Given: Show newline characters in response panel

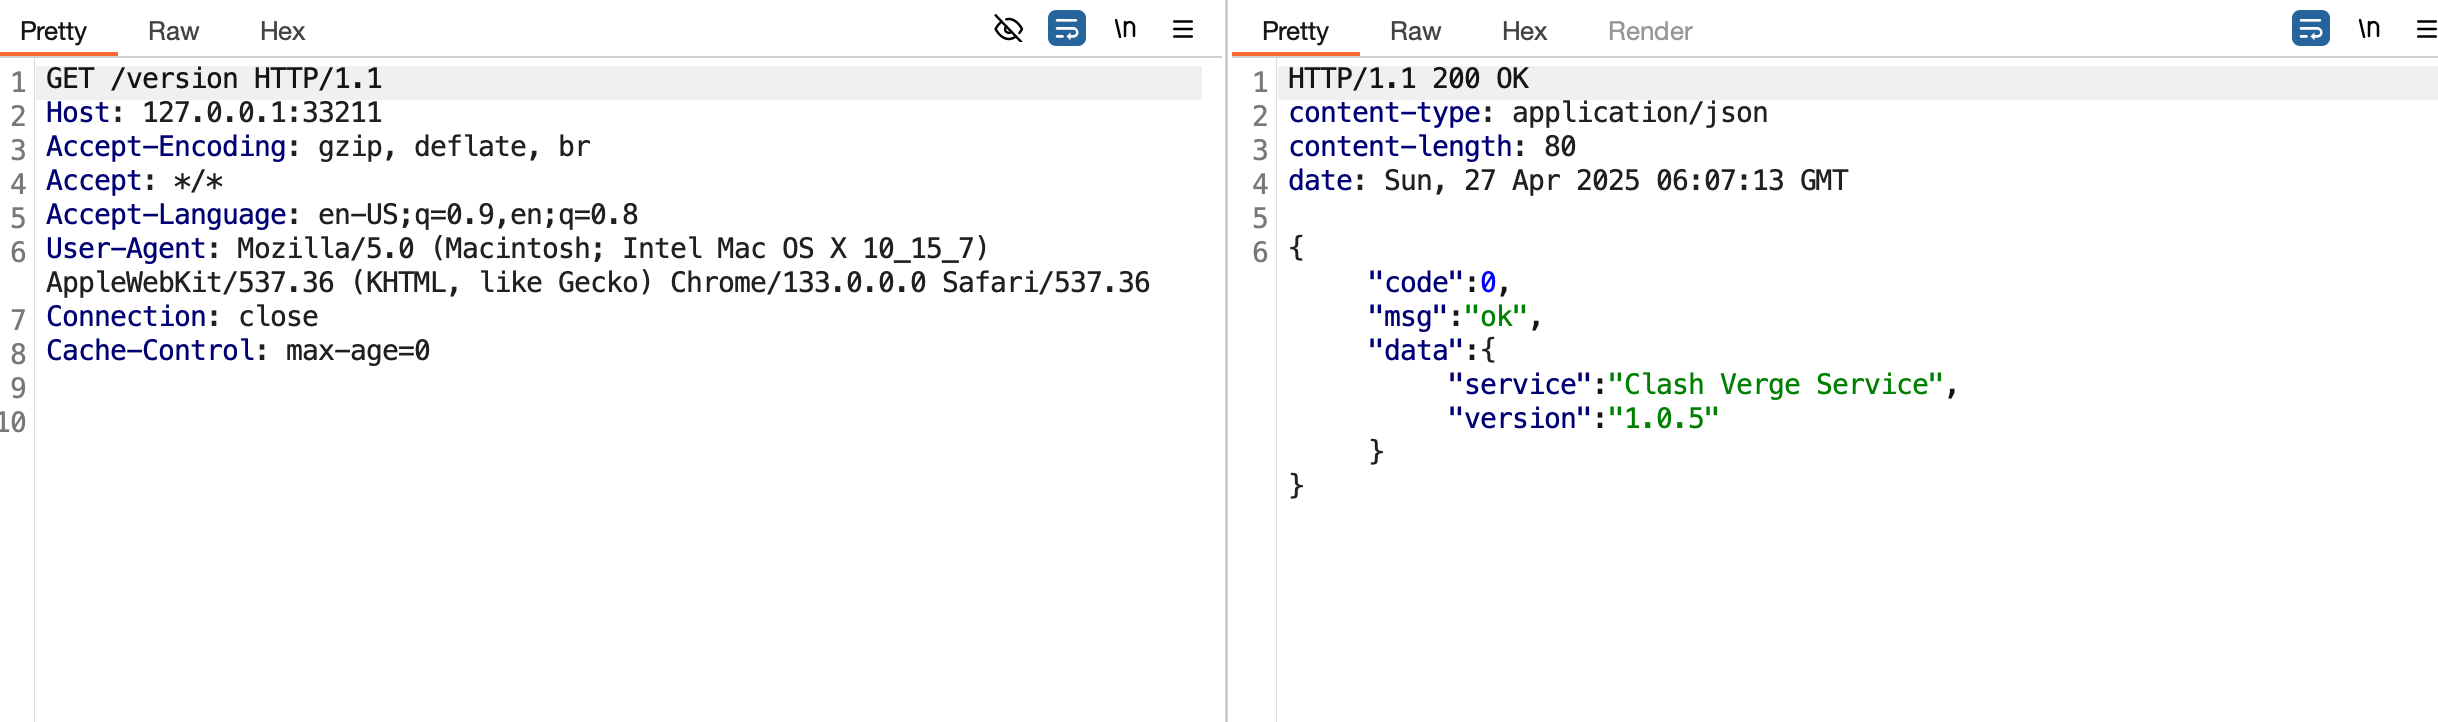Looking at the screenshot, I should [2368, 29].
